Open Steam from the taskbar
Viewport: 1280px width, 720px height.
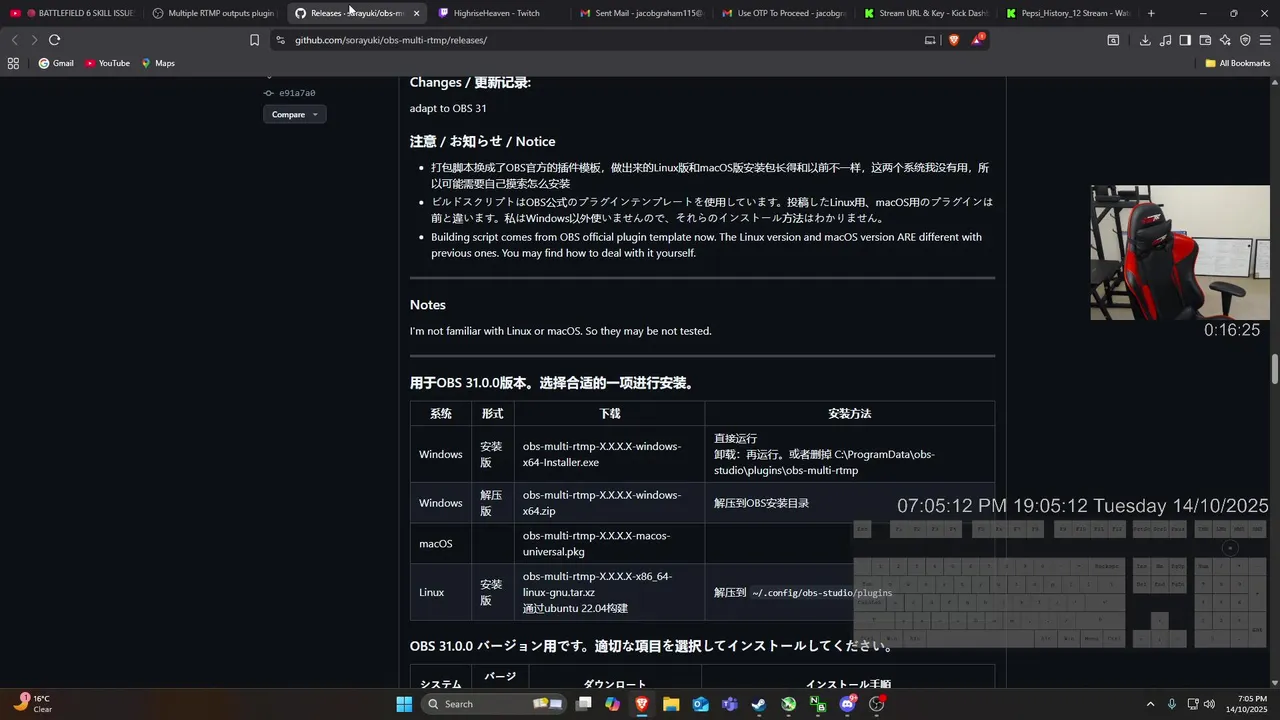[759, 704]
